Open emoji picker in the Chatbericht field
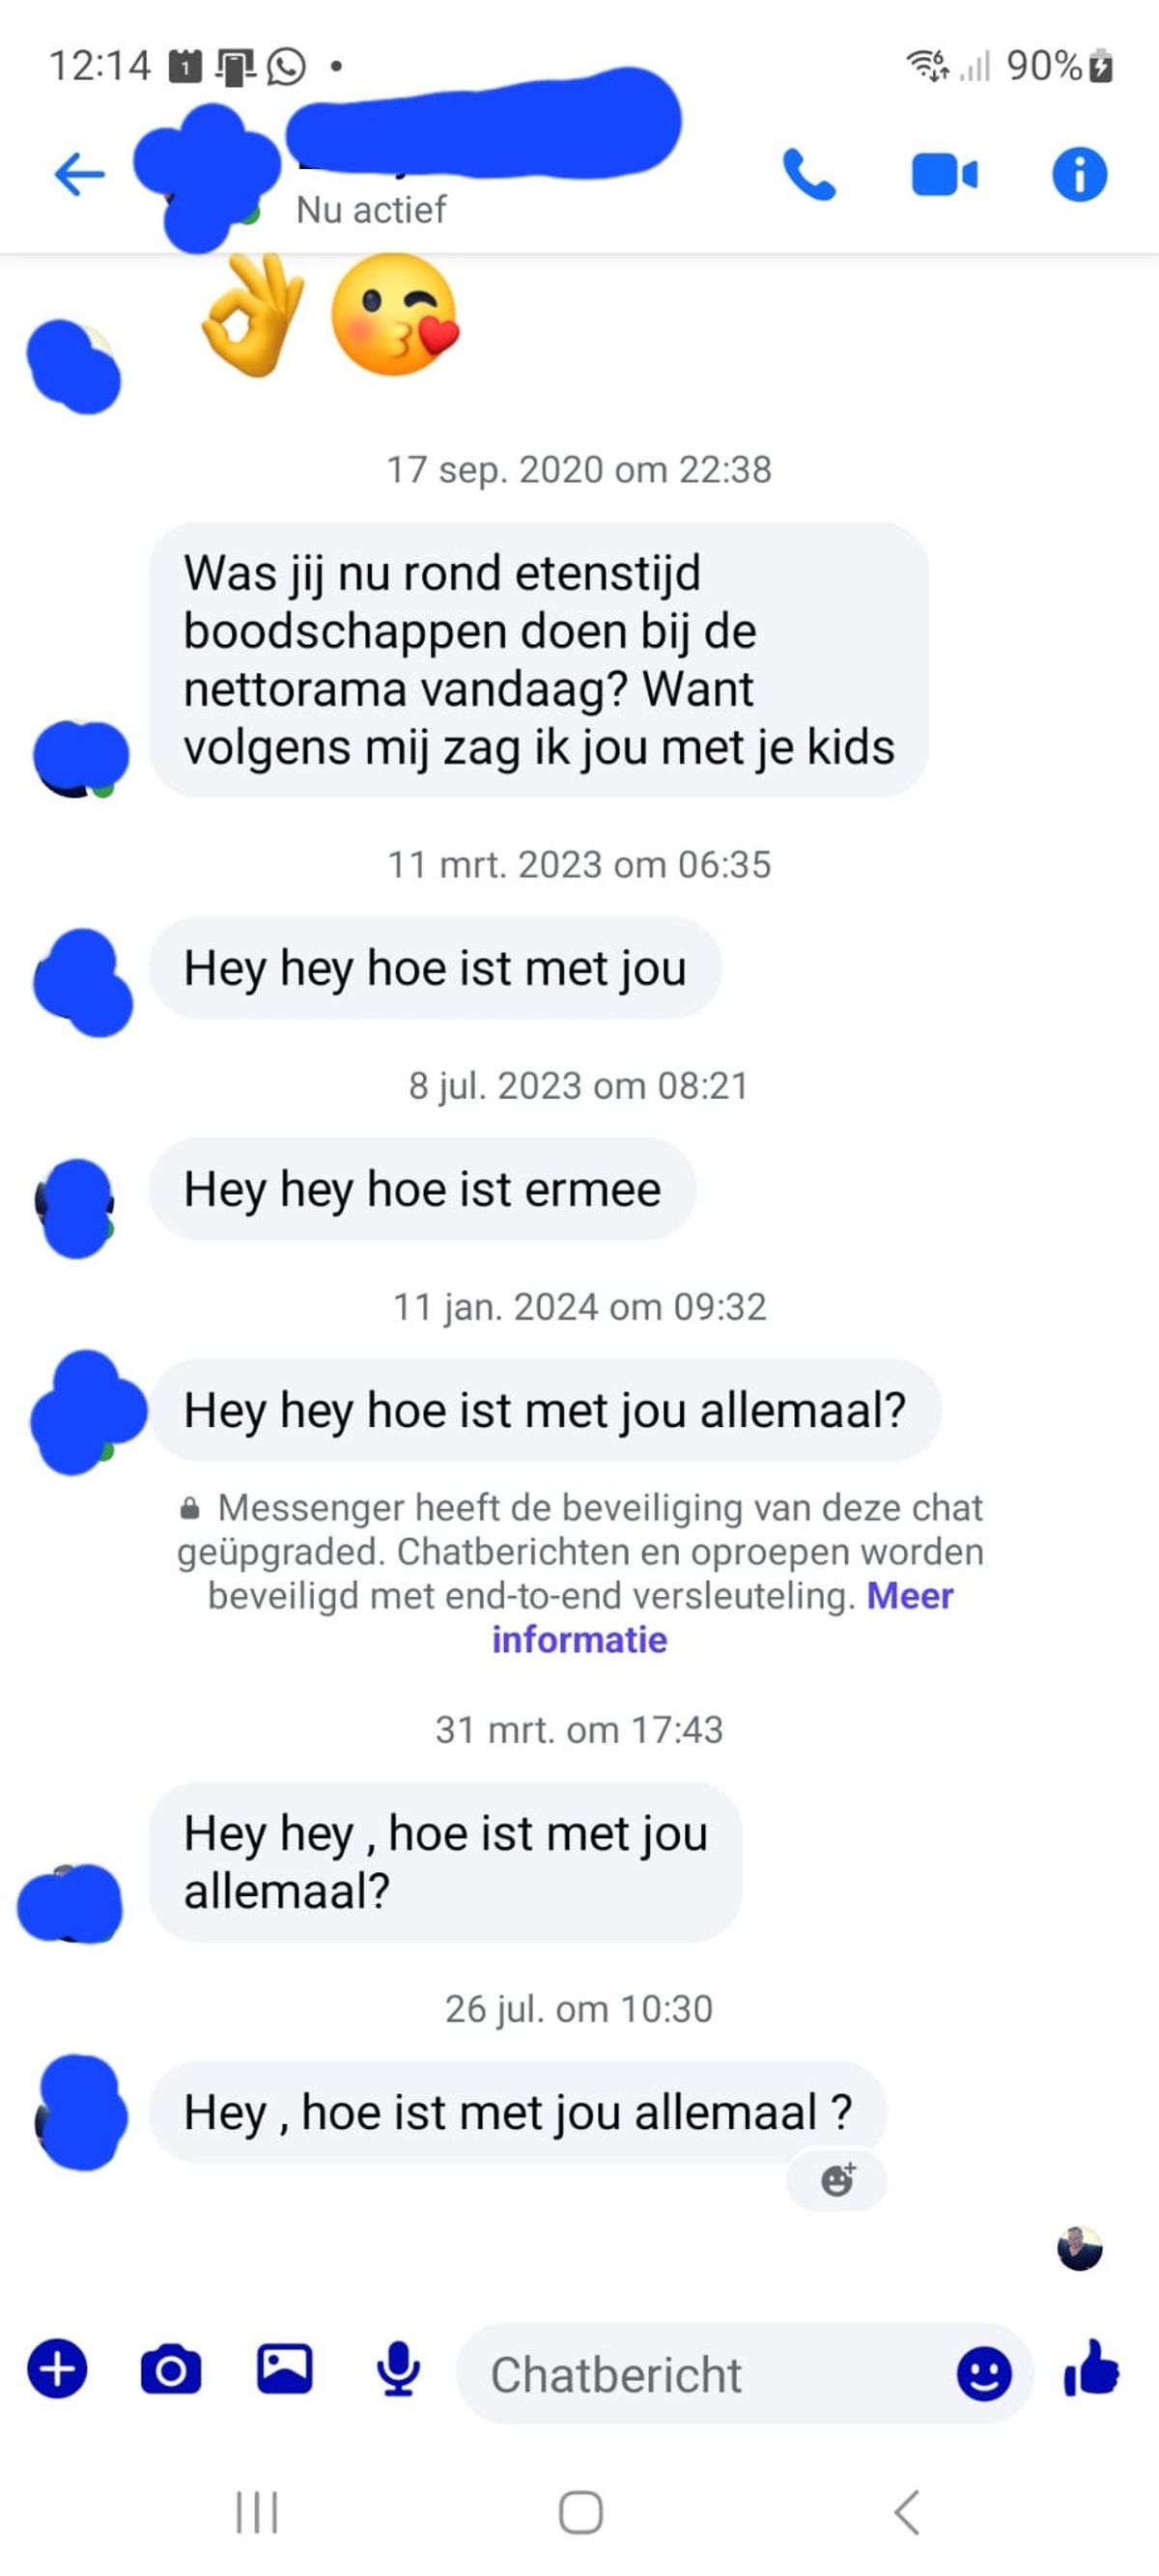The image size is (1159, 2576). 984,2373
